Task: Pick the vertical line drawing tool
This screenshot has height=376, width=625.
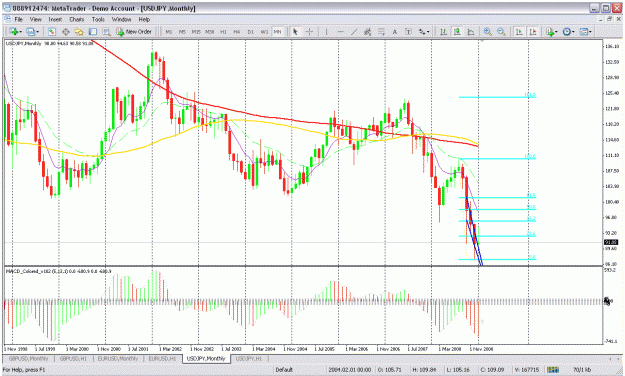Action: click(x=326, y=31)
